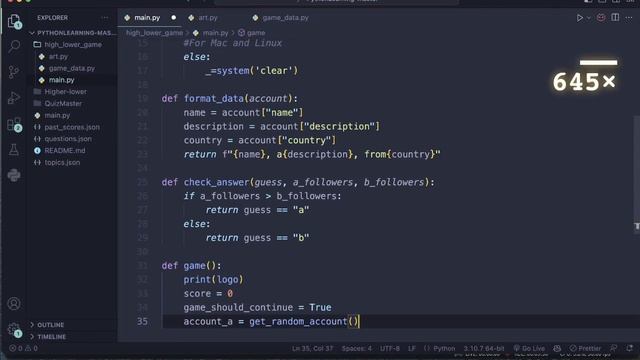The width and height of the screenshot is (640, 360).
Task: Click the def format_data(account): line
Action: coord(229,98)
